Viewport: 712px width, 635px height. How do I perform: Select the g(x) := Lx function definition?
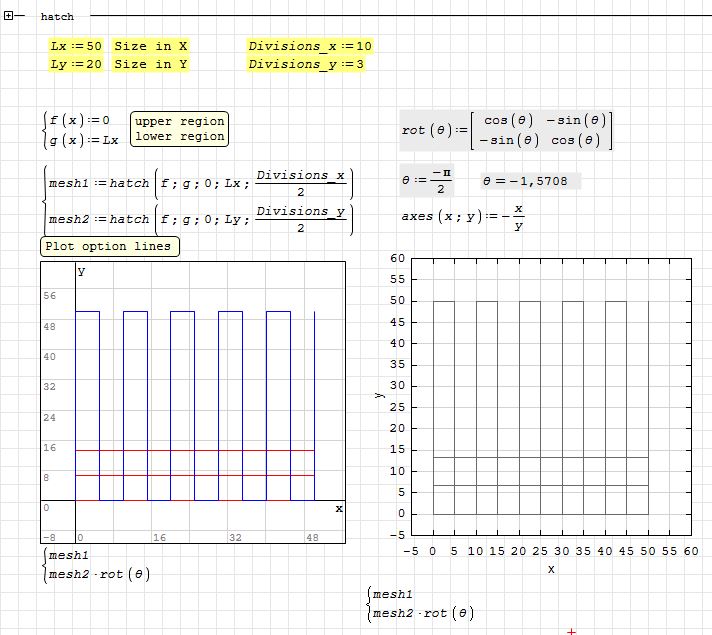[84, 140]
